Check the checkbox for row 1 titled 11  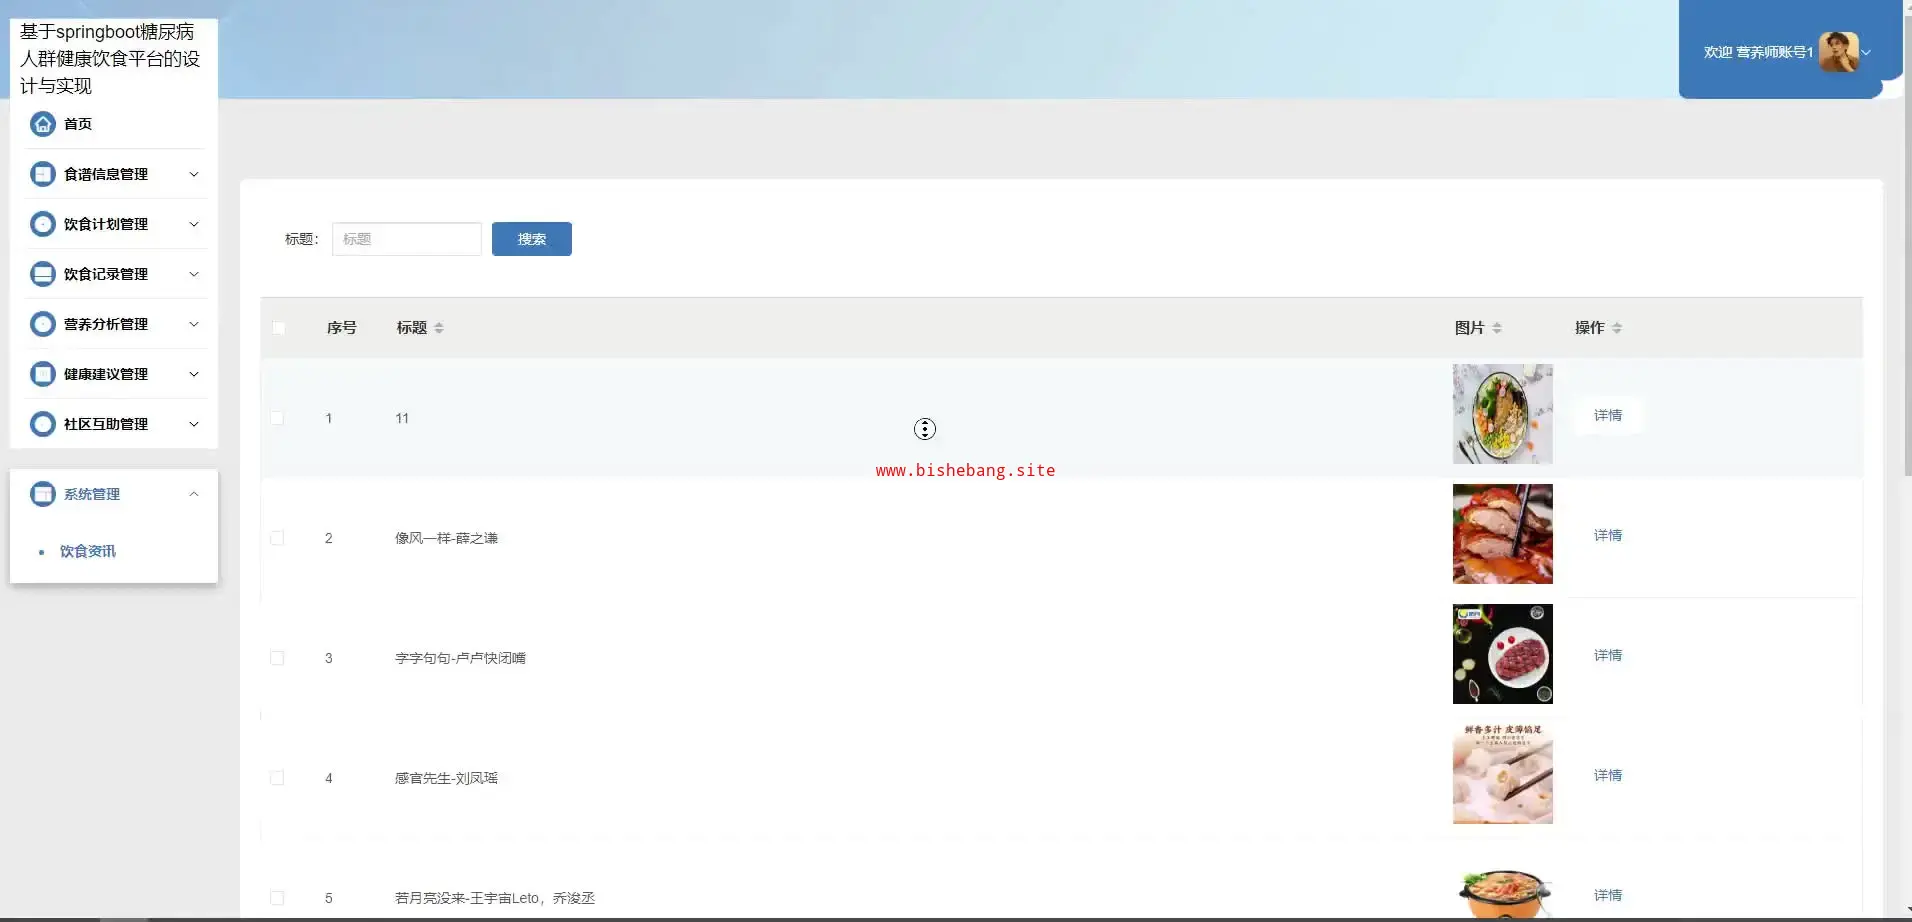[x=277, y=418]
